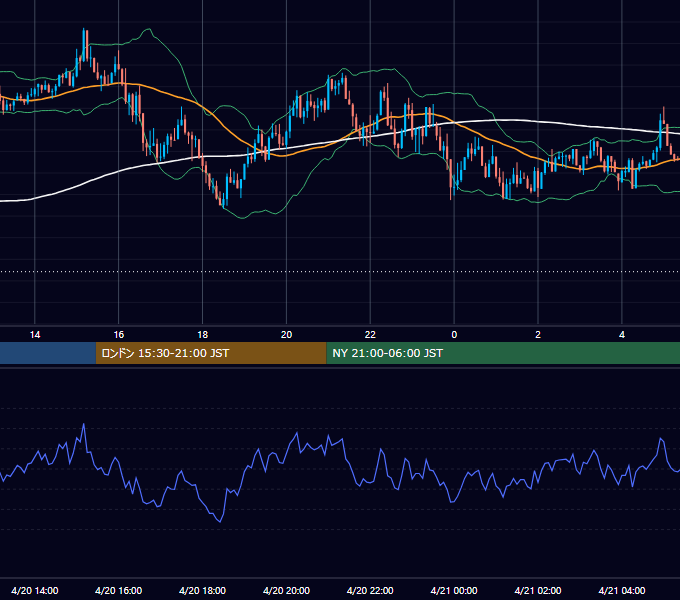The height and width of the screenshot is (600, 680).
Task: Click the hour label 22 on price chart axis
Action: click(x=370, y=335)
